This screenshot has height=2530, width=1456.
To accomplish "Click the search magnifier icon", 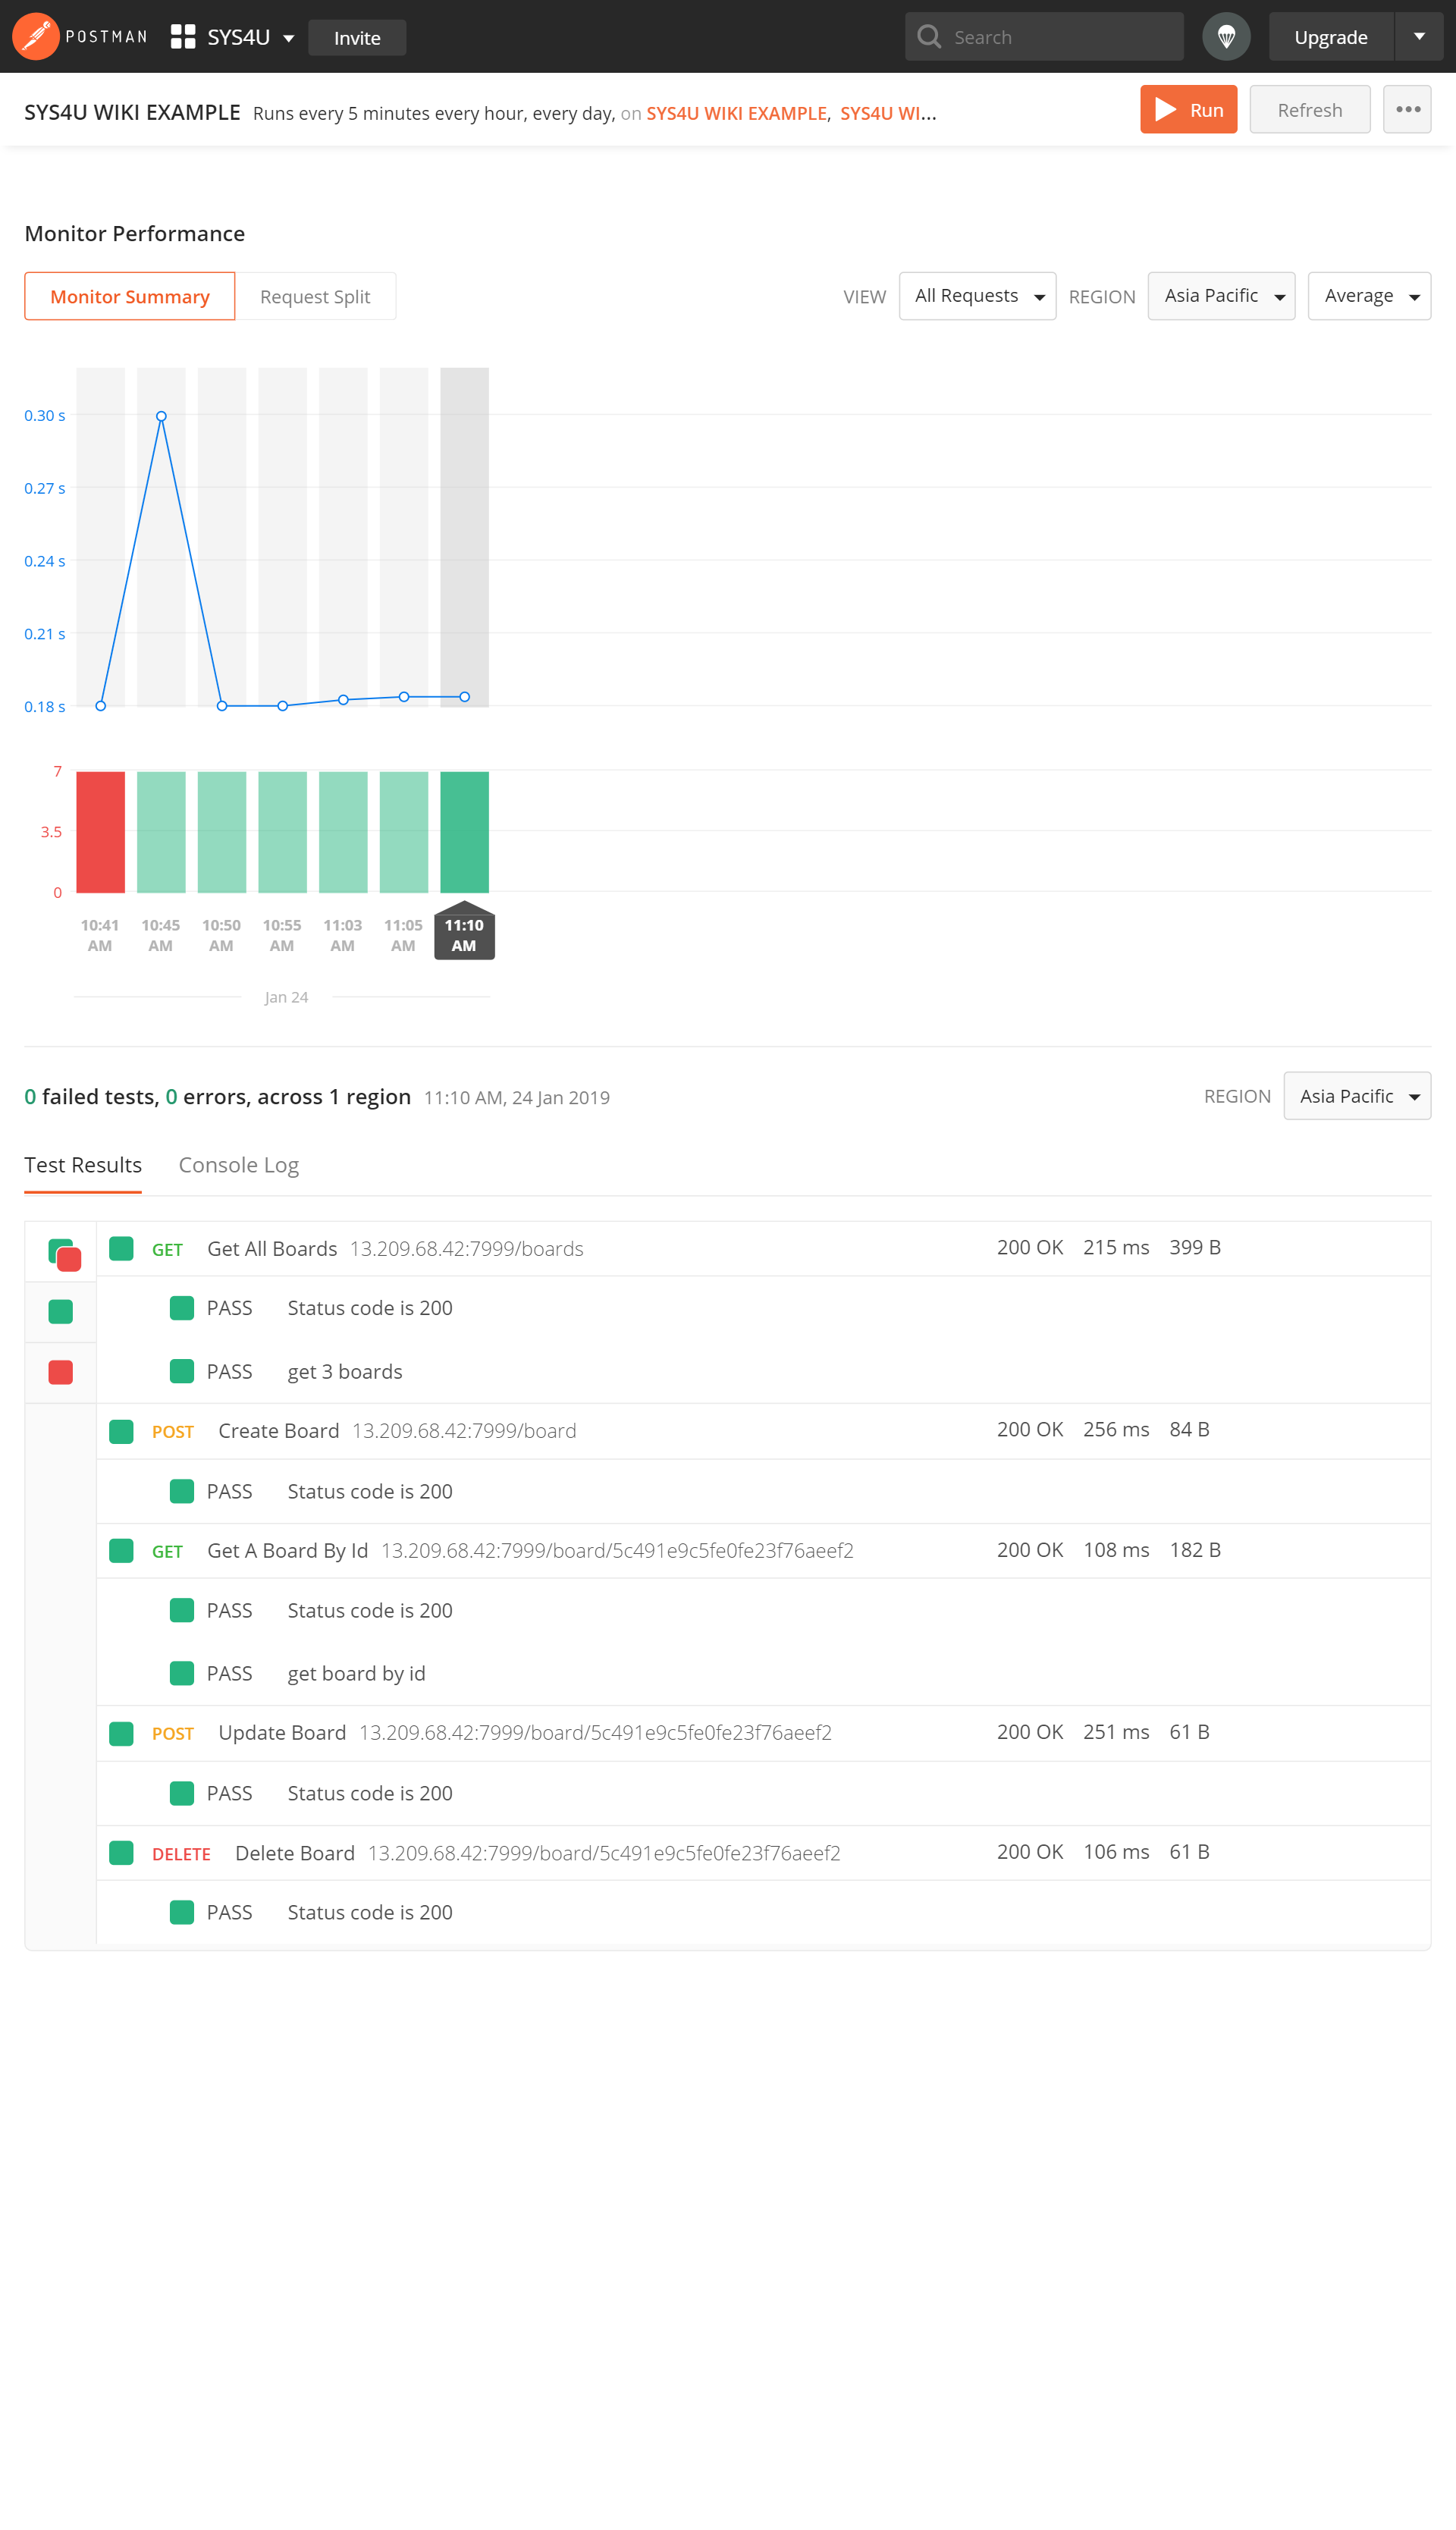I will tap(929, 37).
